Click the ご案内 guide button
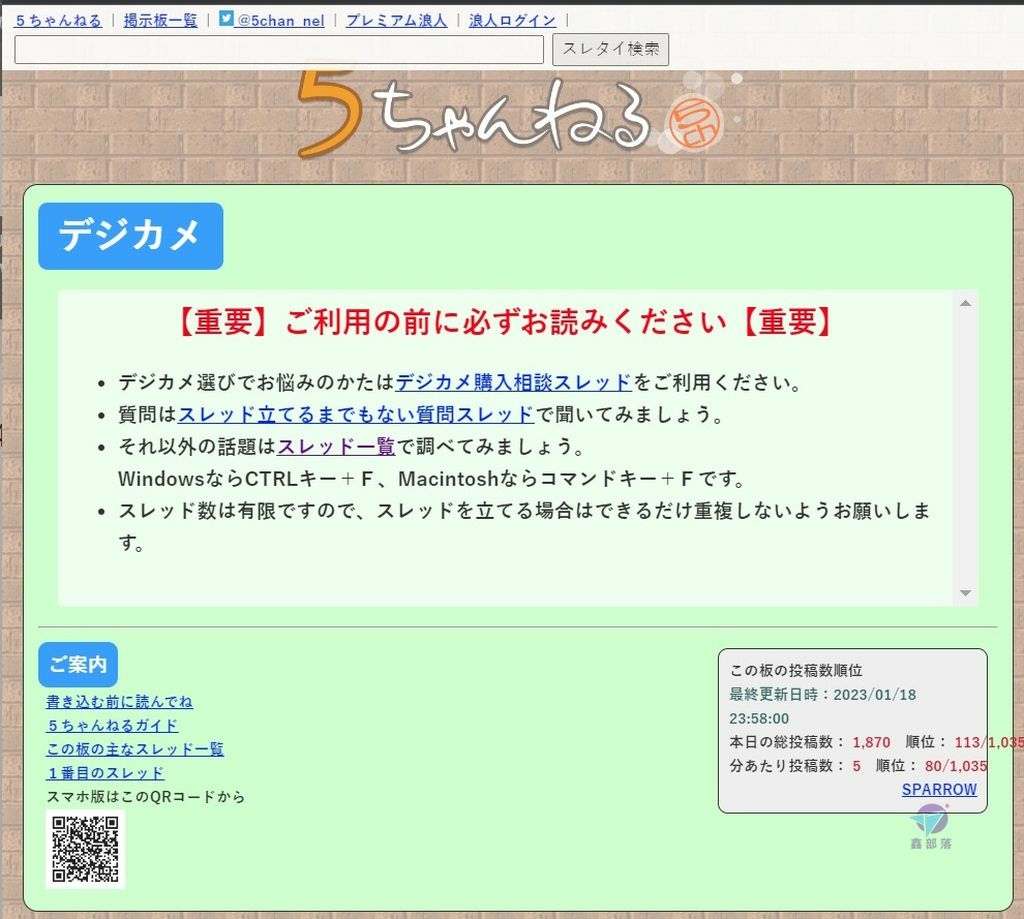 (x=78, y=664)
